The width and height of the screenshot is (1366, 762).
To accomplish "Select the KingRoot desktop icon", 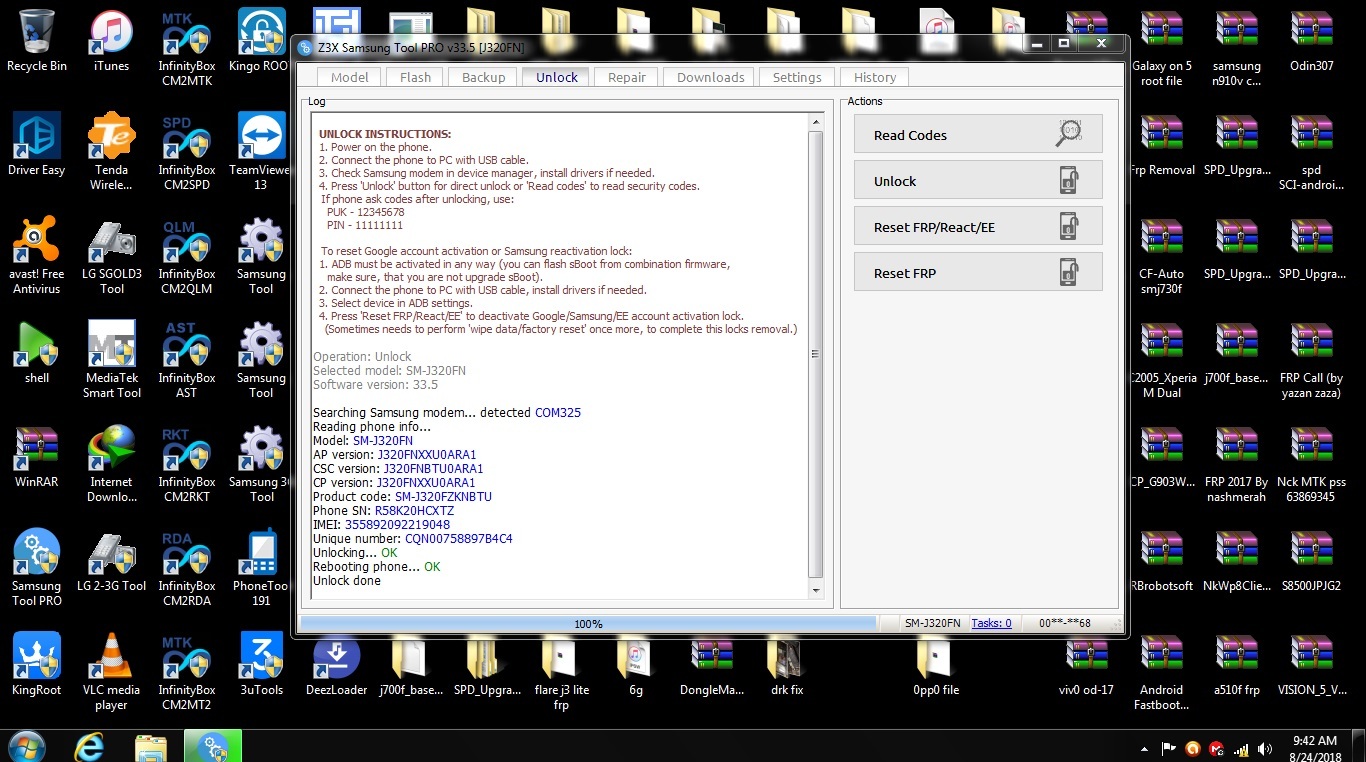I will coord(37,664).
